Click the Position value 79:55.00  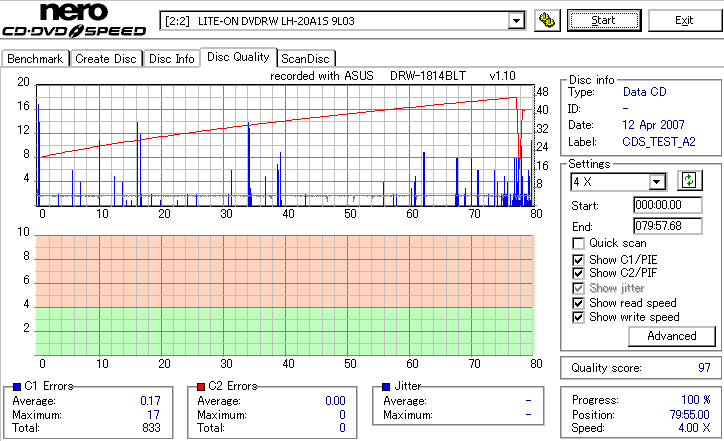coord(690,415)
